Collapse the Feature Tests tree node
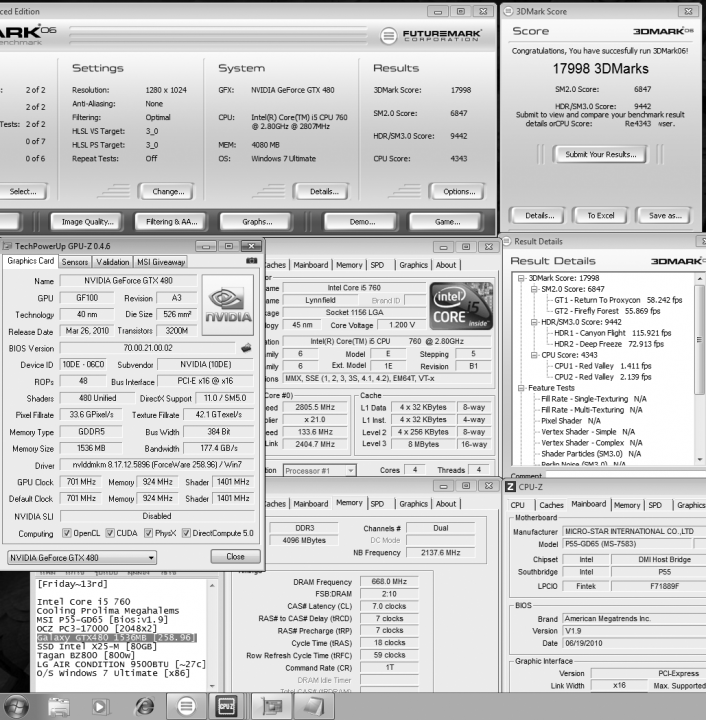 coord(521,388)
